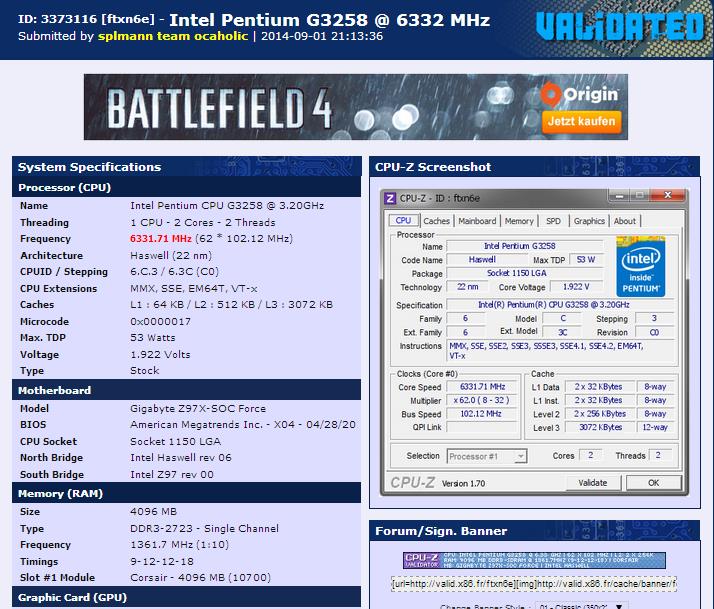Click the CPU-Z purple Z window icon

[x=390, y=198]
